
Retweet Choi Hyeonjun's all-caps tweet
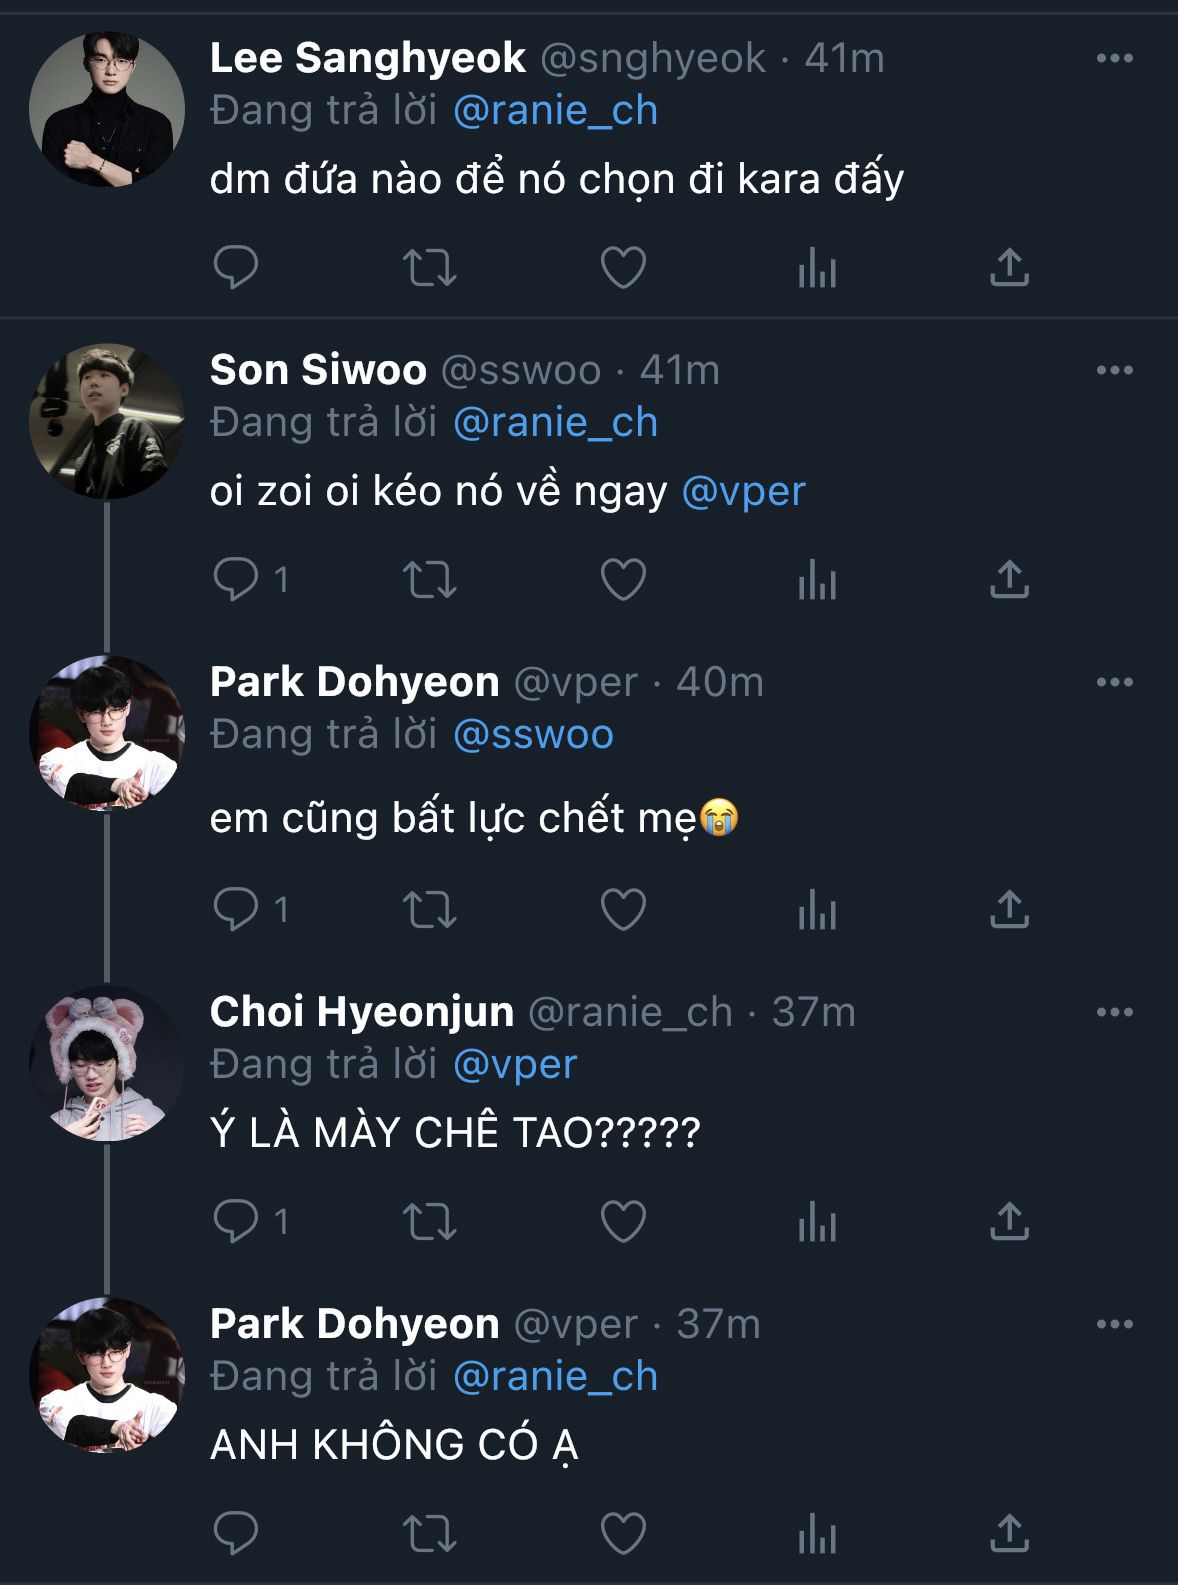point(429,1221)
